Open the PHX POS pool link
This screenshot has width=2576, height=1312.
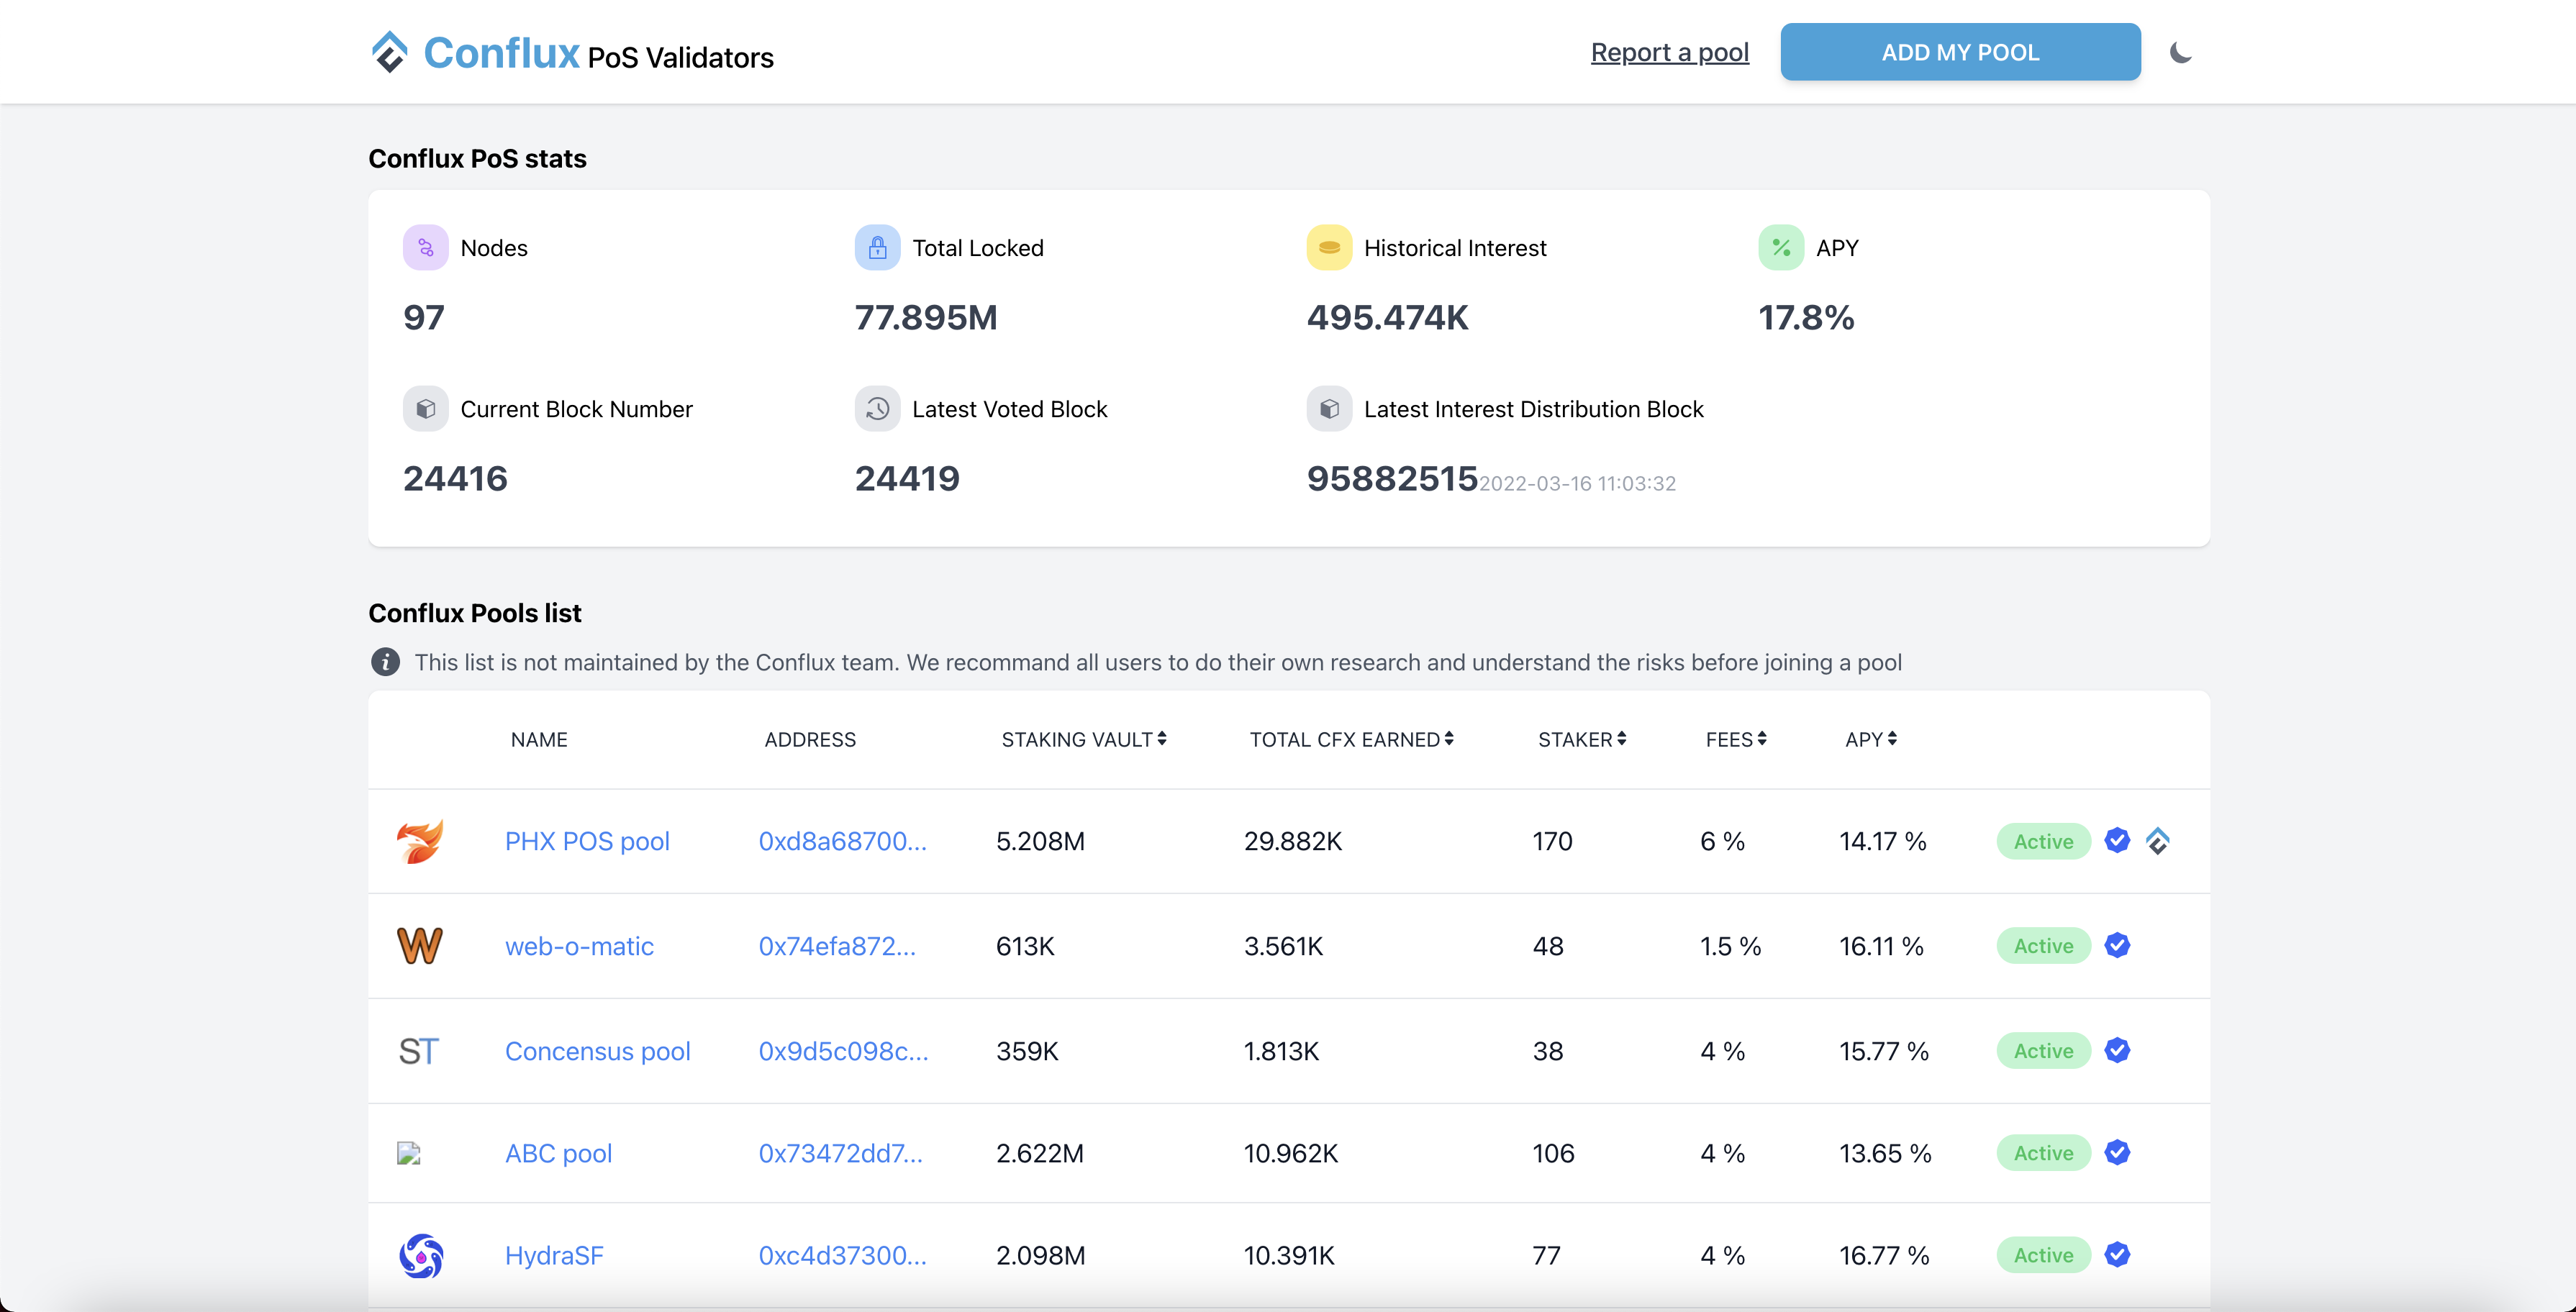click(x=587, y=841)
